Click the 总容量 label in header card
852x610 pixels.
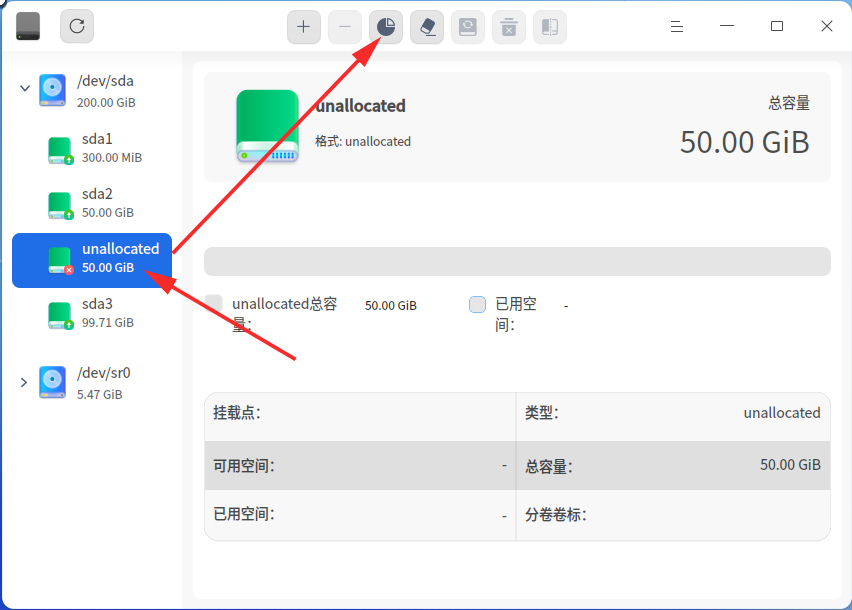(789, 103)
